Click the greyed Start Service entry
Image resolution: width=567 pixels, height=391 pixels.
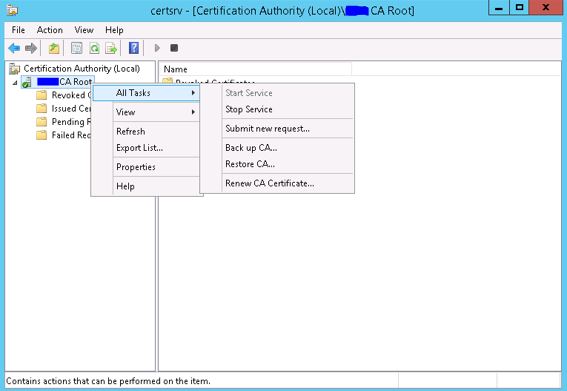click(x=277, y=93)
